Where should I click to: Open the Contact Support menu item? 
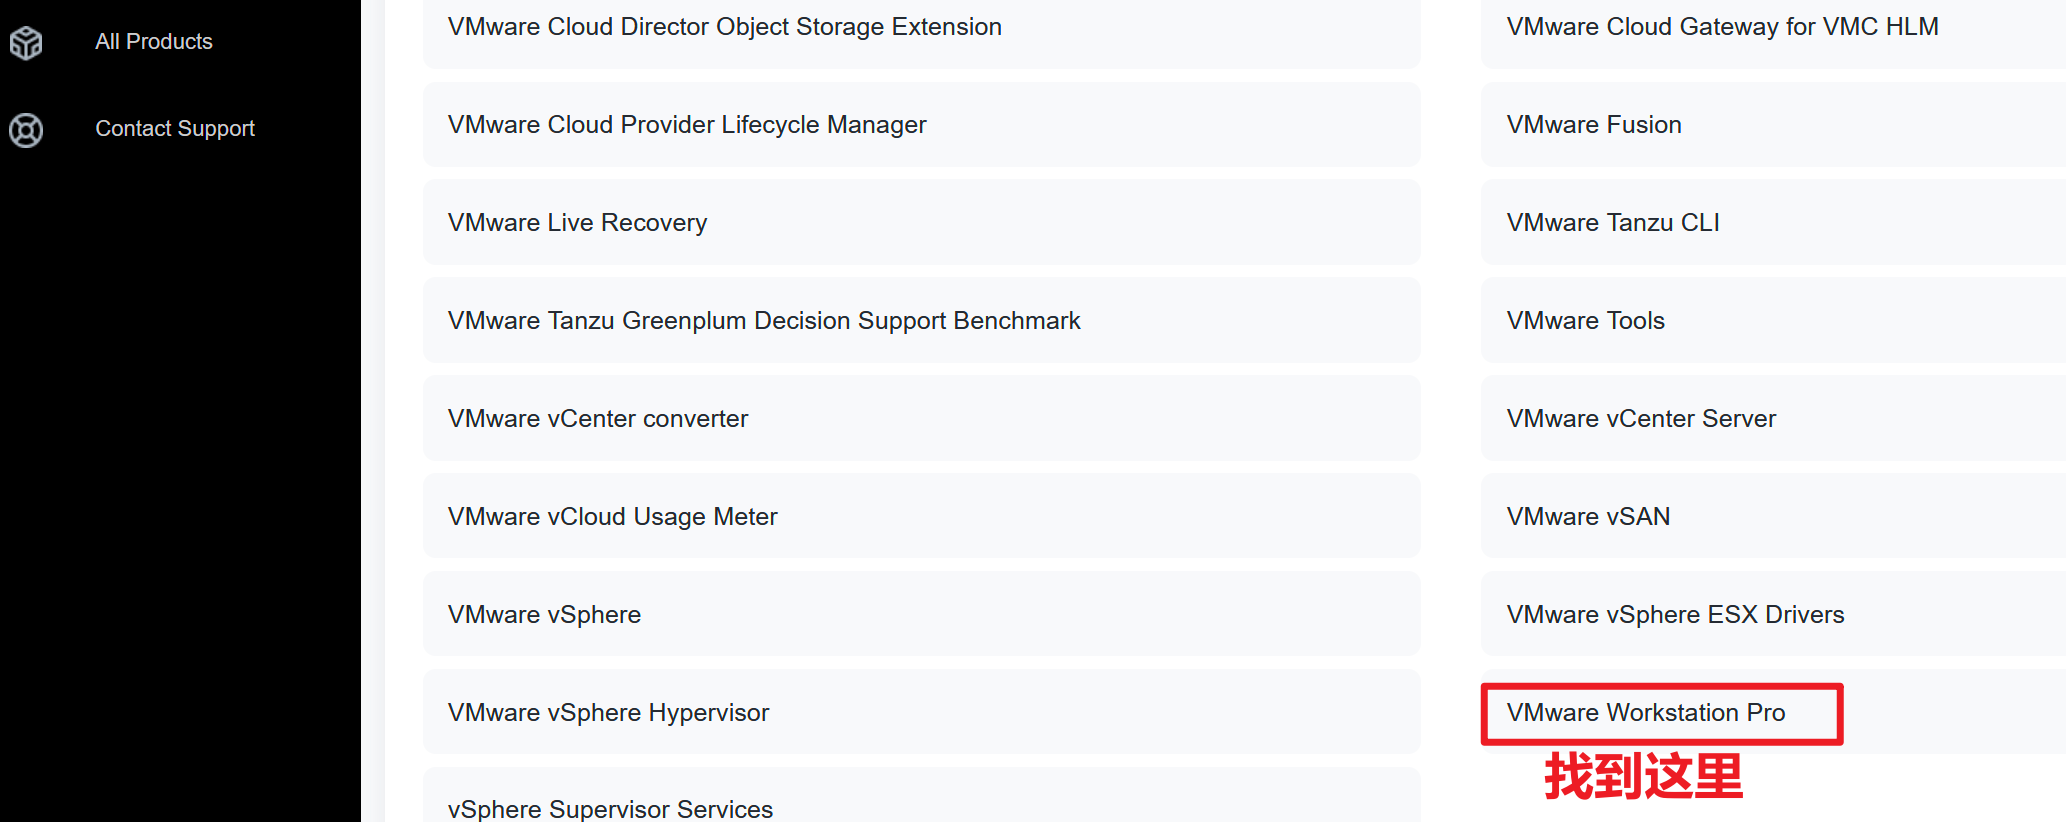point(174,129)
